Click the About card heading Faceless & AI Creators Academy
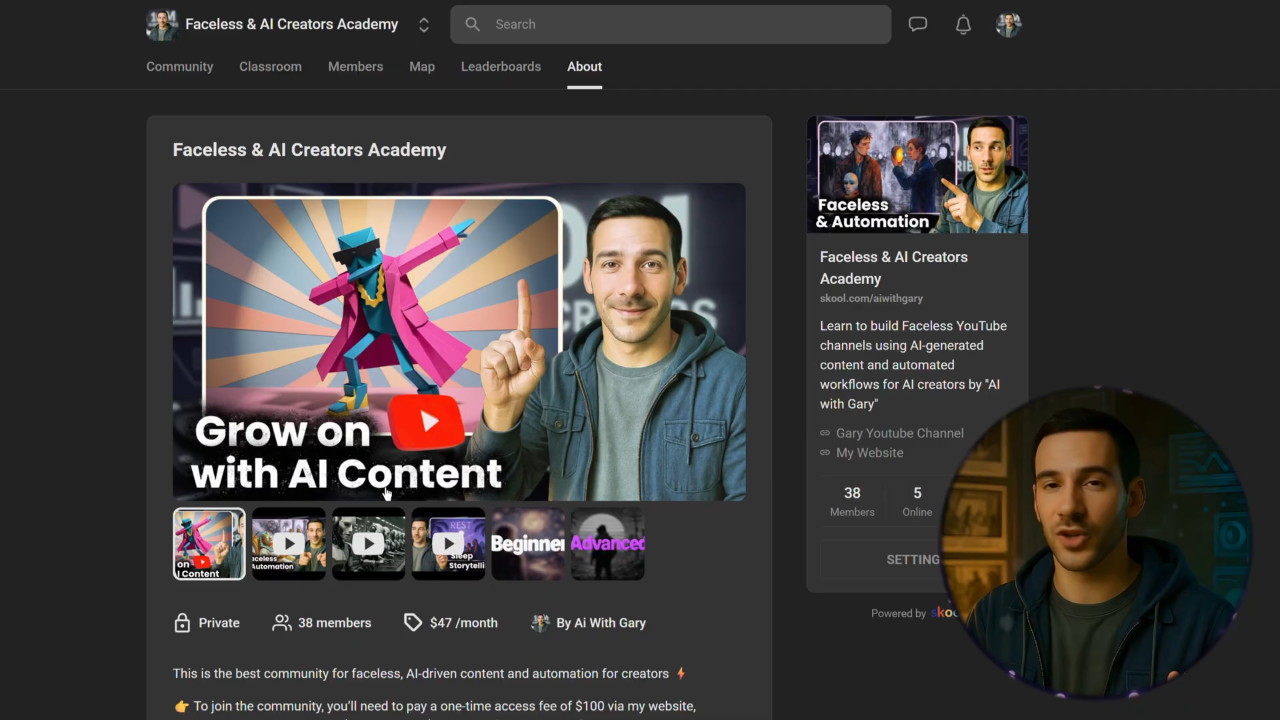 (x=310, y=150)
